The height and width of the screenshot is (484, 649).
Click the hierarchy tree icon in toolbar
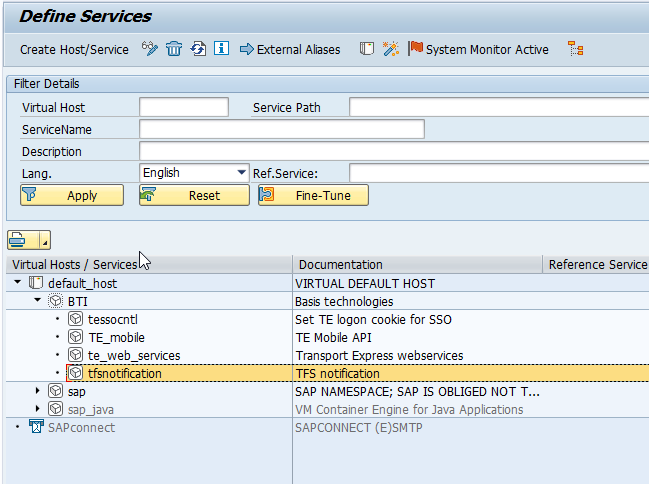575,49
